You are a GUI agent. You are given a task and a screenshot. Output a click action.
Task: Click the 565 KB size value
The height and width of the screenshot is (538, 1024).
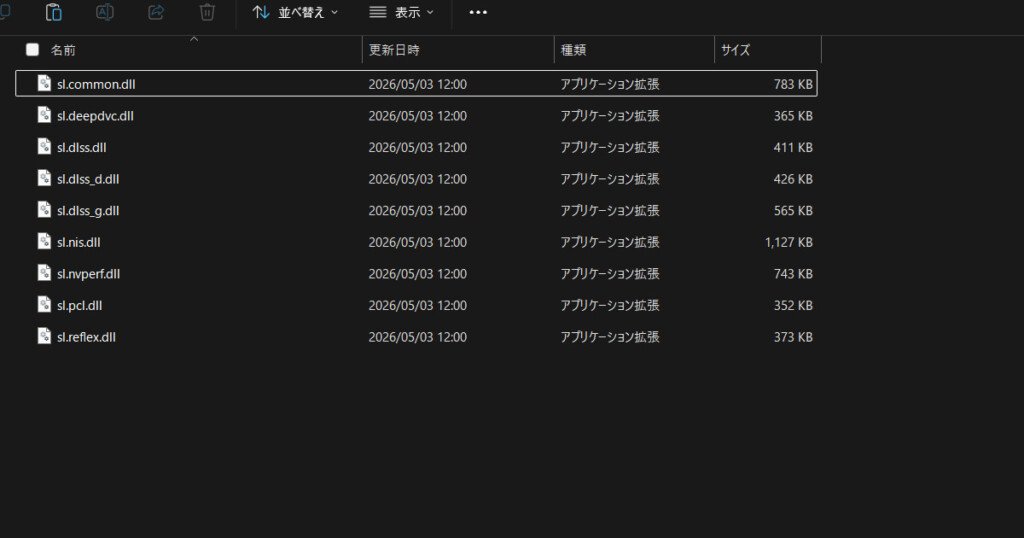(x=793, y=211)
